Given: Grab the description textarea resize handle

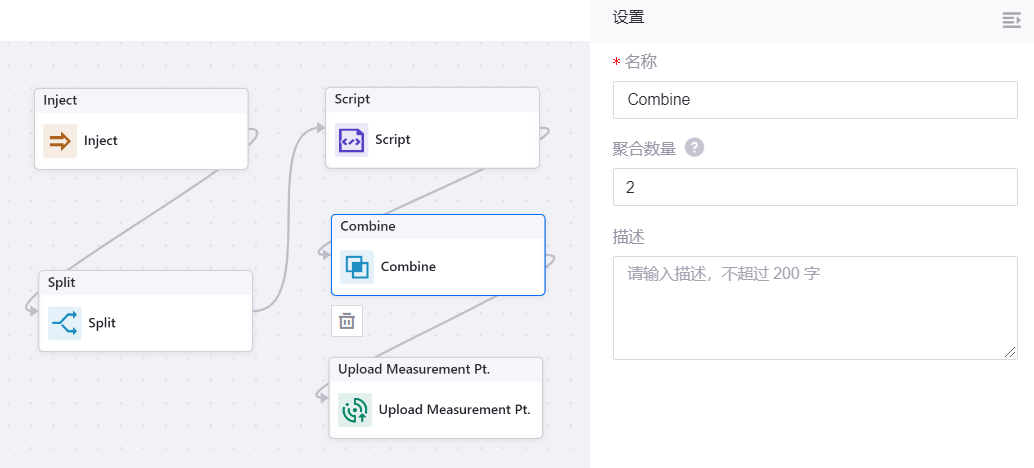Looking at the screenshot, I should click(x=1010, y=352).
